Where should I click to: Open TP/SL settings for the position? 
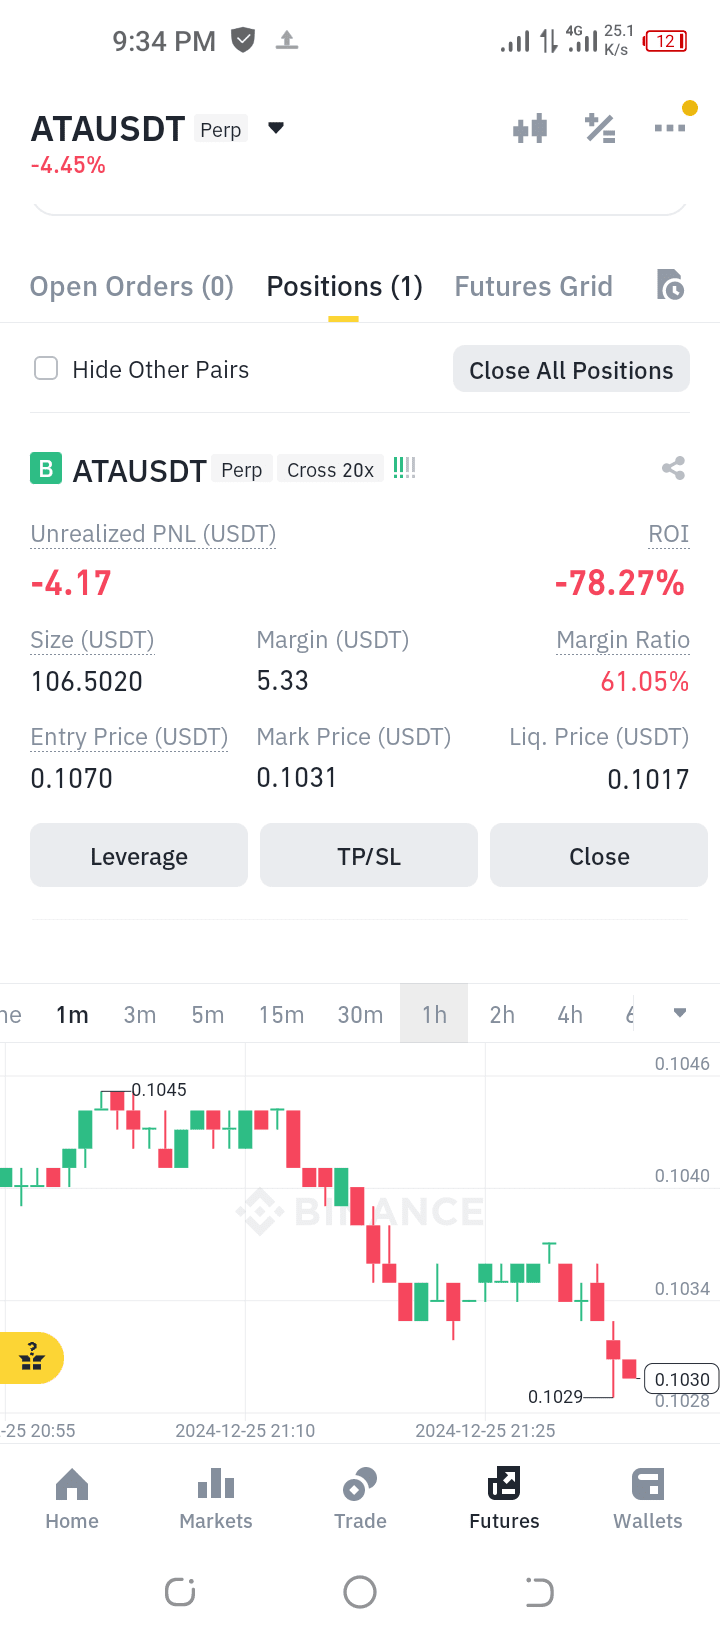pyautogui.click(x=369, y=855)
